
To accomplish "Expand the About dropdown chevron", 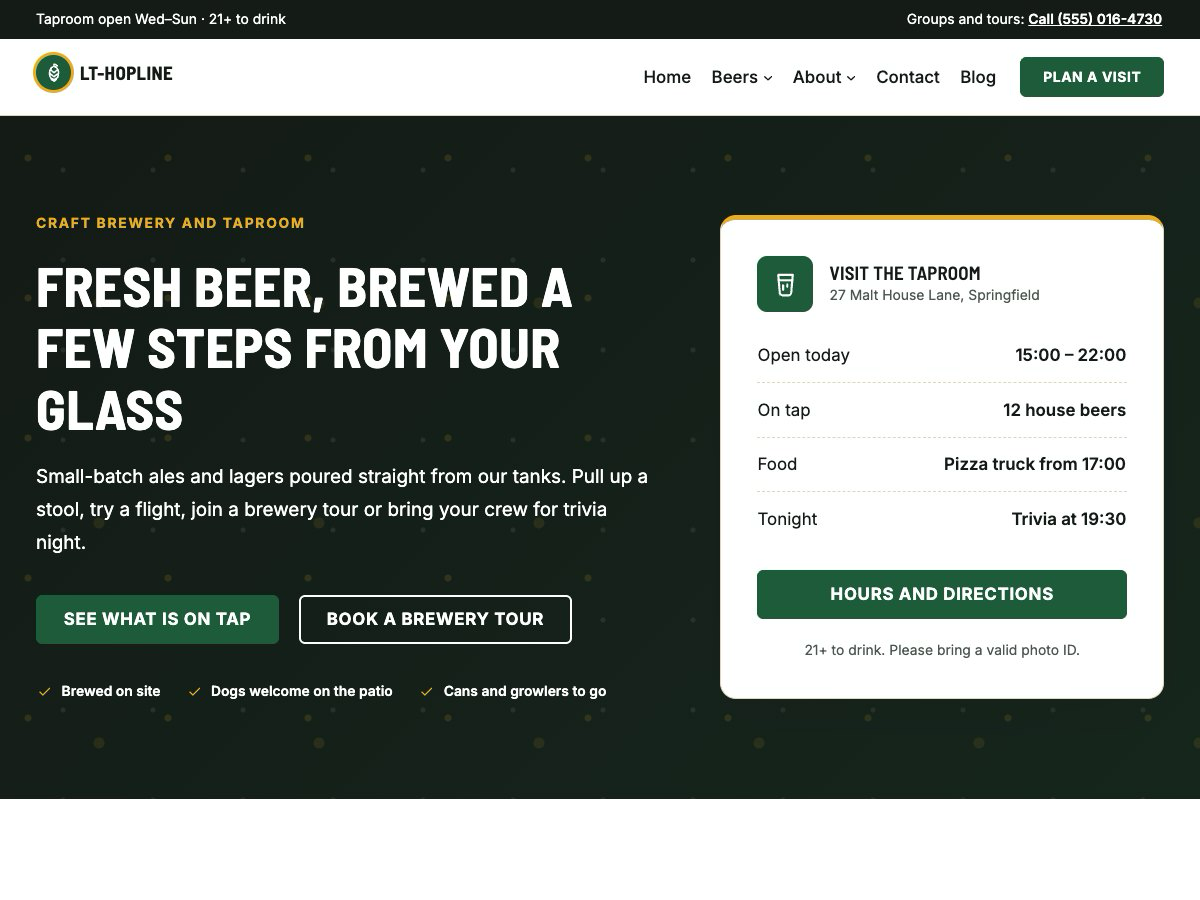I will tap(851, 78).
